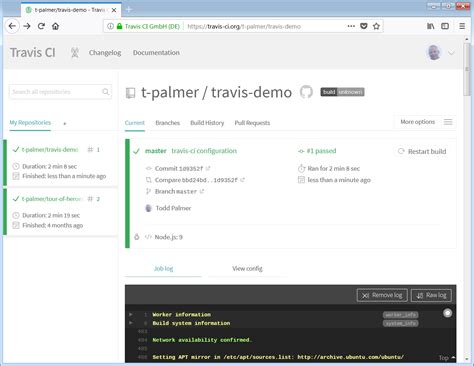Toggle the browser sidebar view
This screenshot has width=474, height=366.
pyautogui.click(x=445, y=26)
